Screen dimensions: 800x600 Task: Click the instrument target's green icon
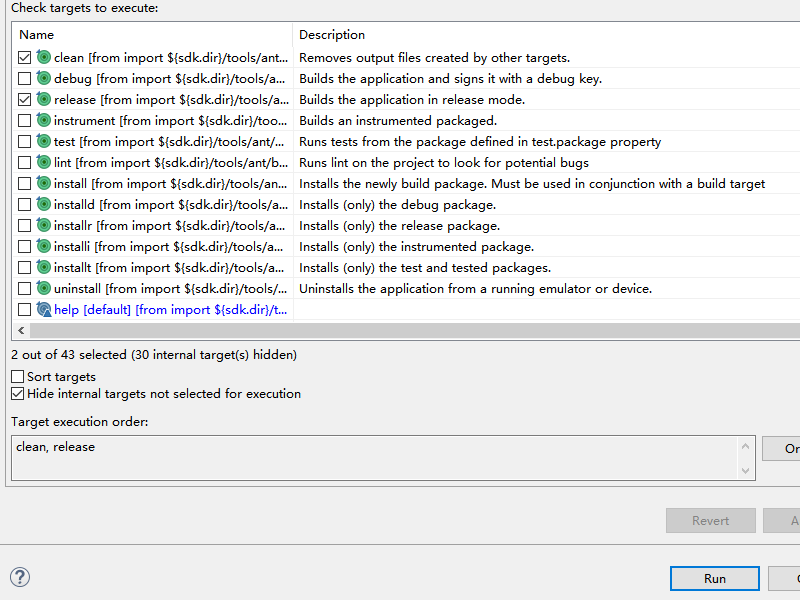[44, 121]
